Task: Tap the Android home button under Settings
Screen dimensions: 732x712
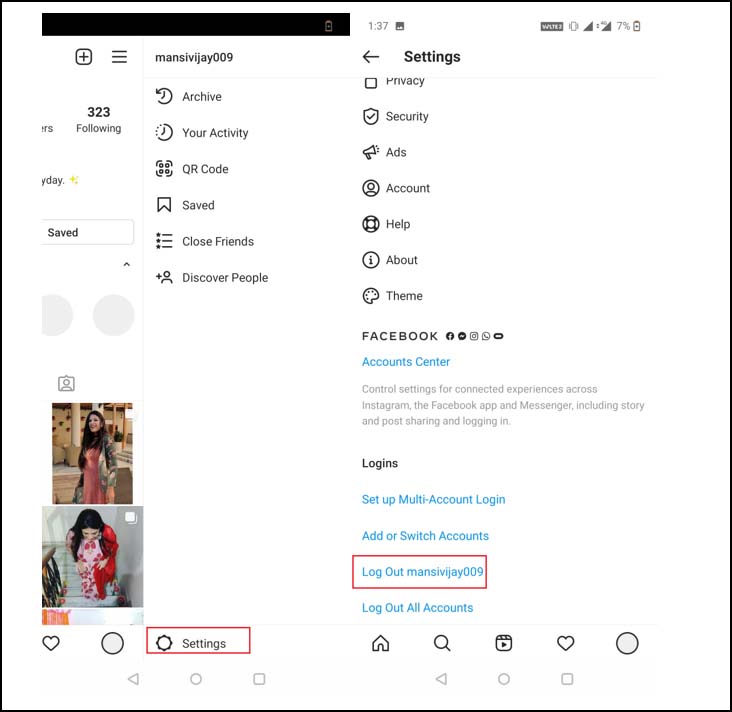Action: pyautogui.click(x=504, y=678)
